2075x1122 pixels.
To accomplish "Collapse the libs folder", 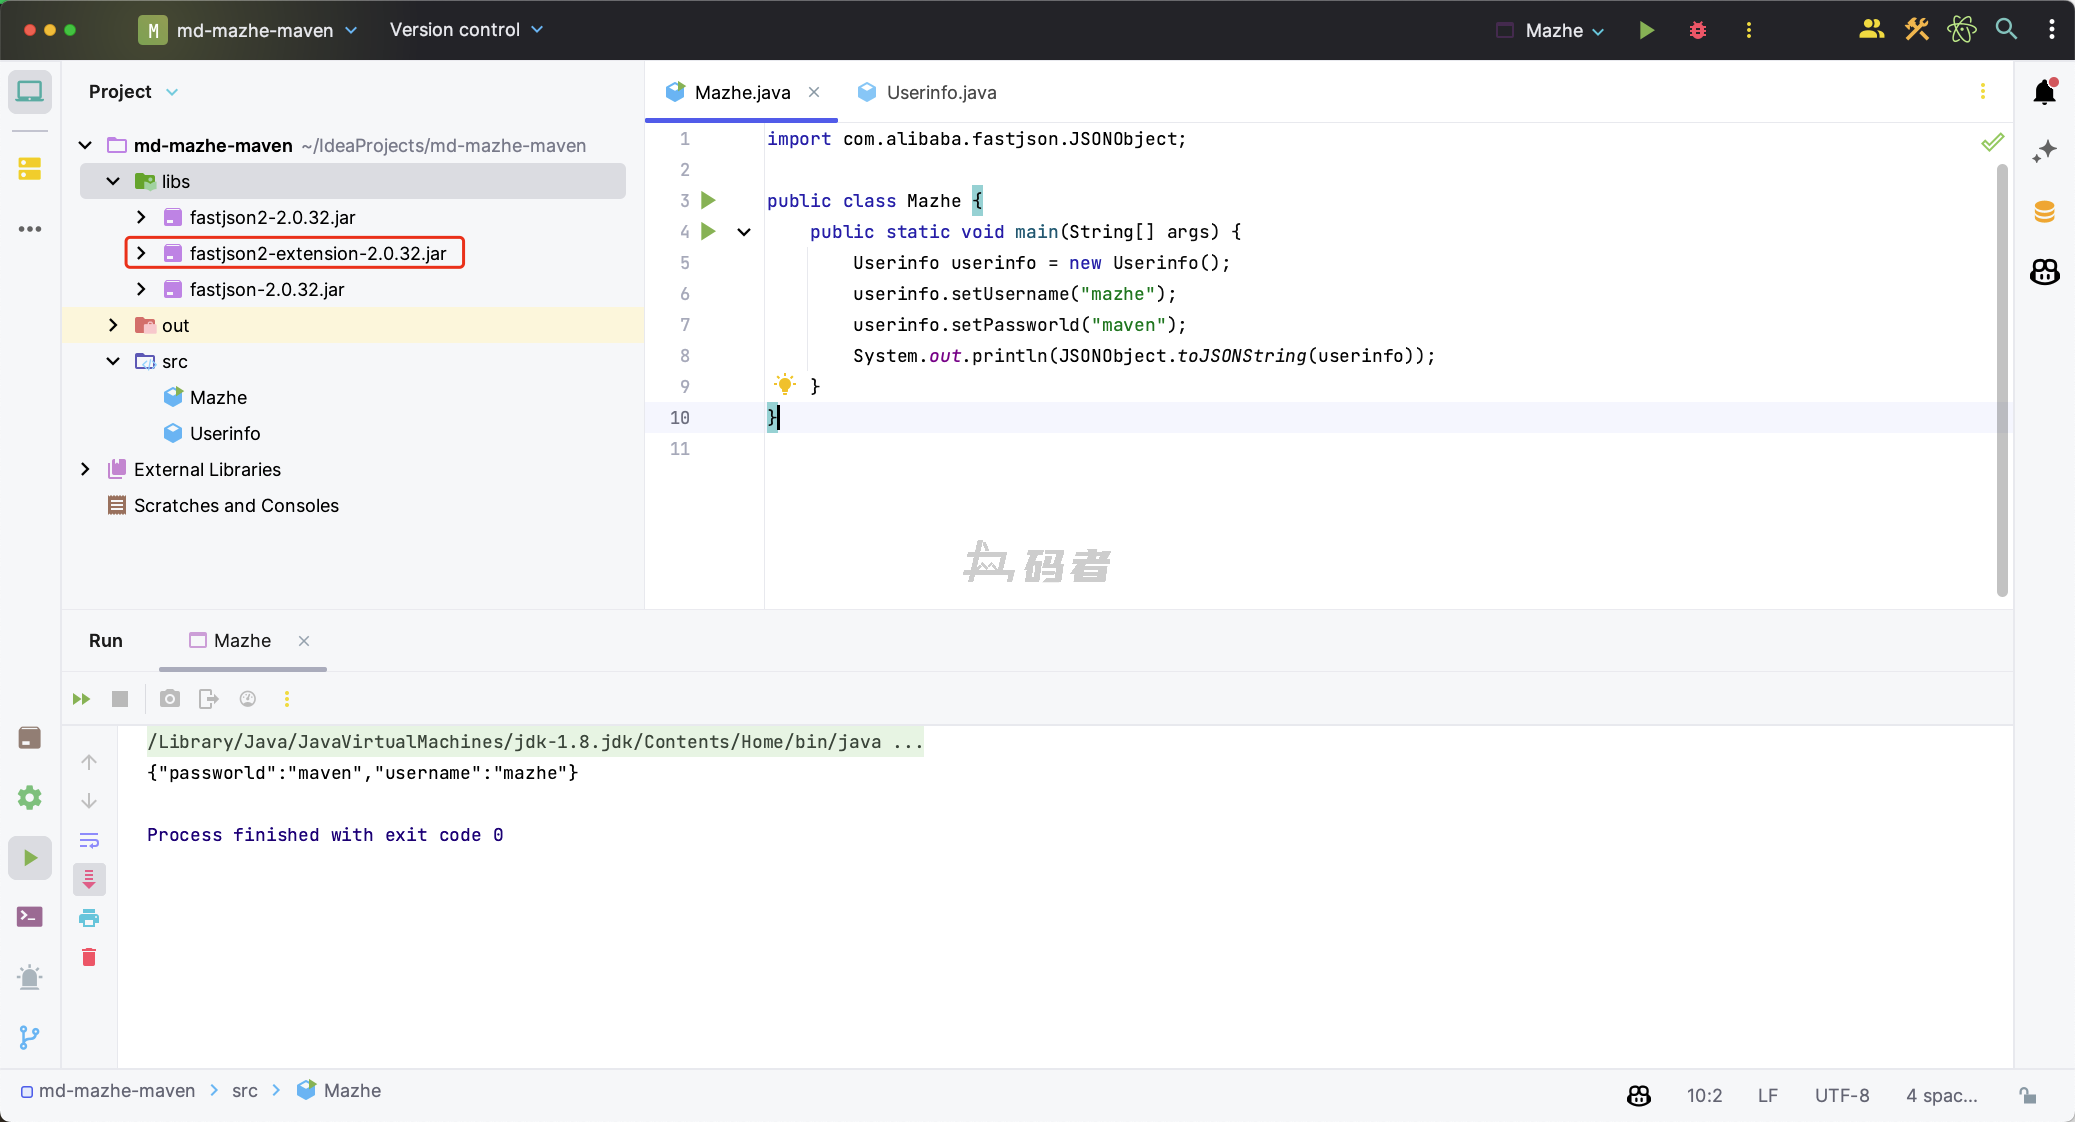I will (x=113, y=181).
